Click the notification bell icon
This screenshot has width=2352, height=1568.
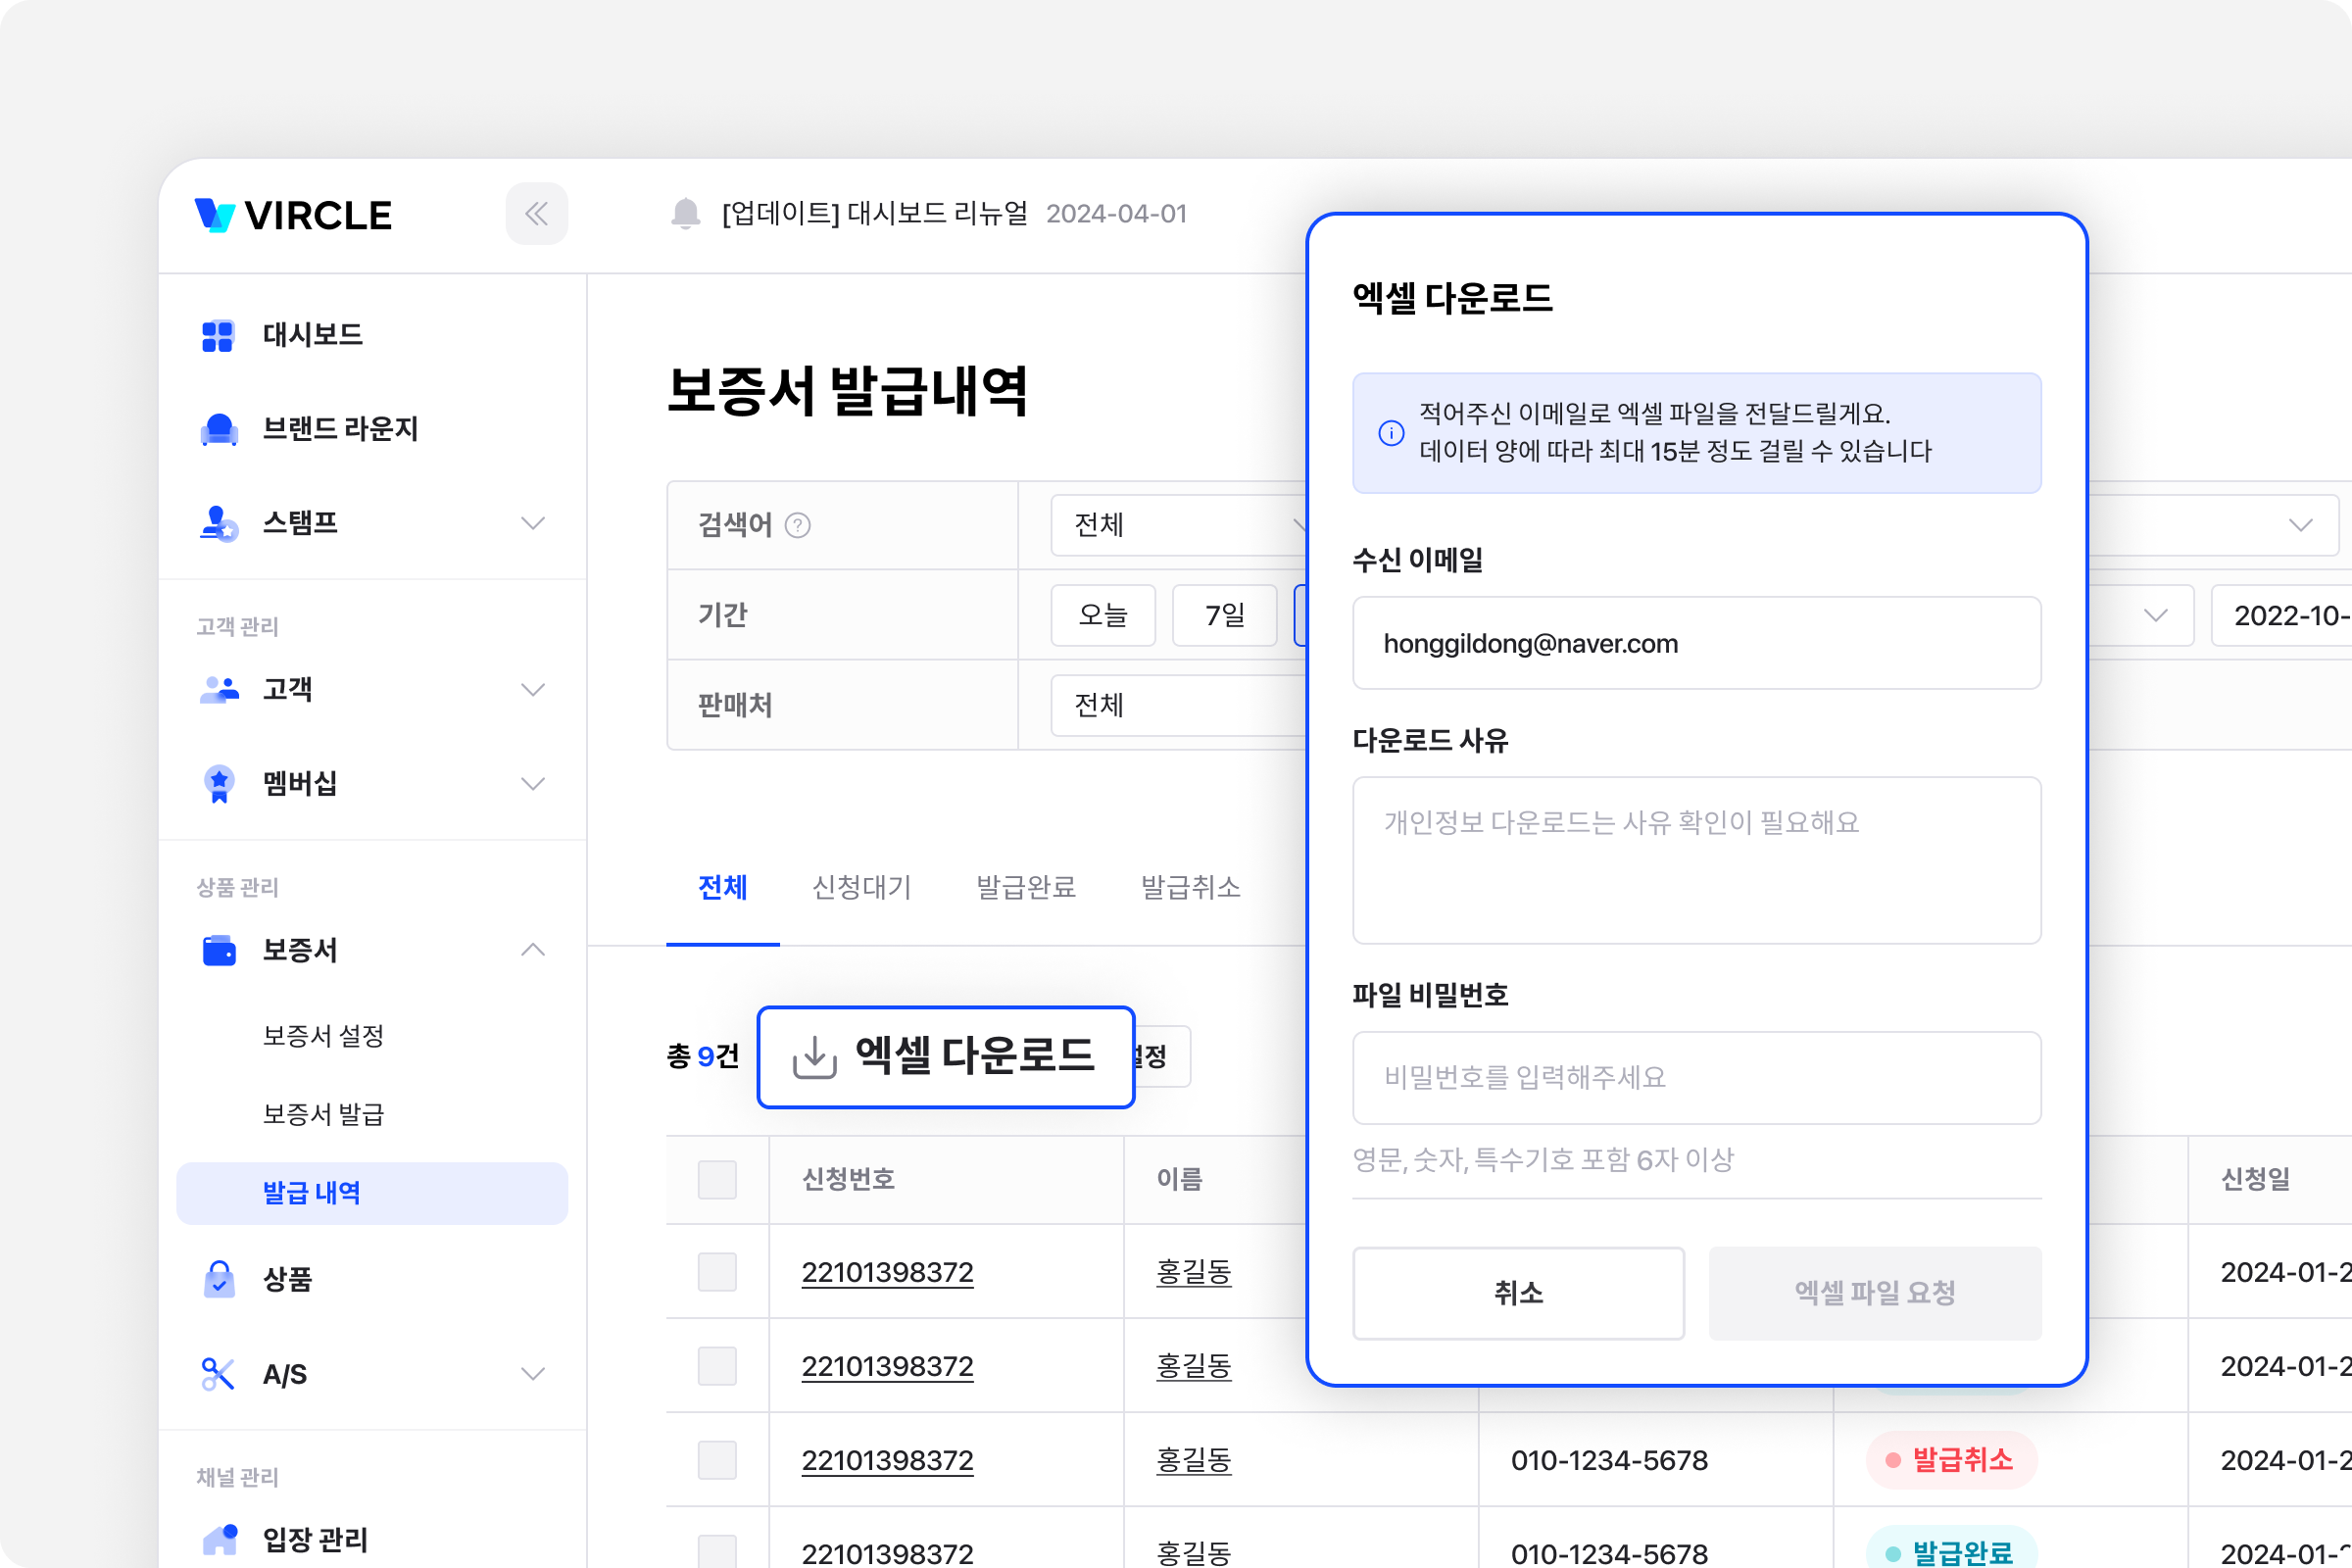[x=685, y=213]
